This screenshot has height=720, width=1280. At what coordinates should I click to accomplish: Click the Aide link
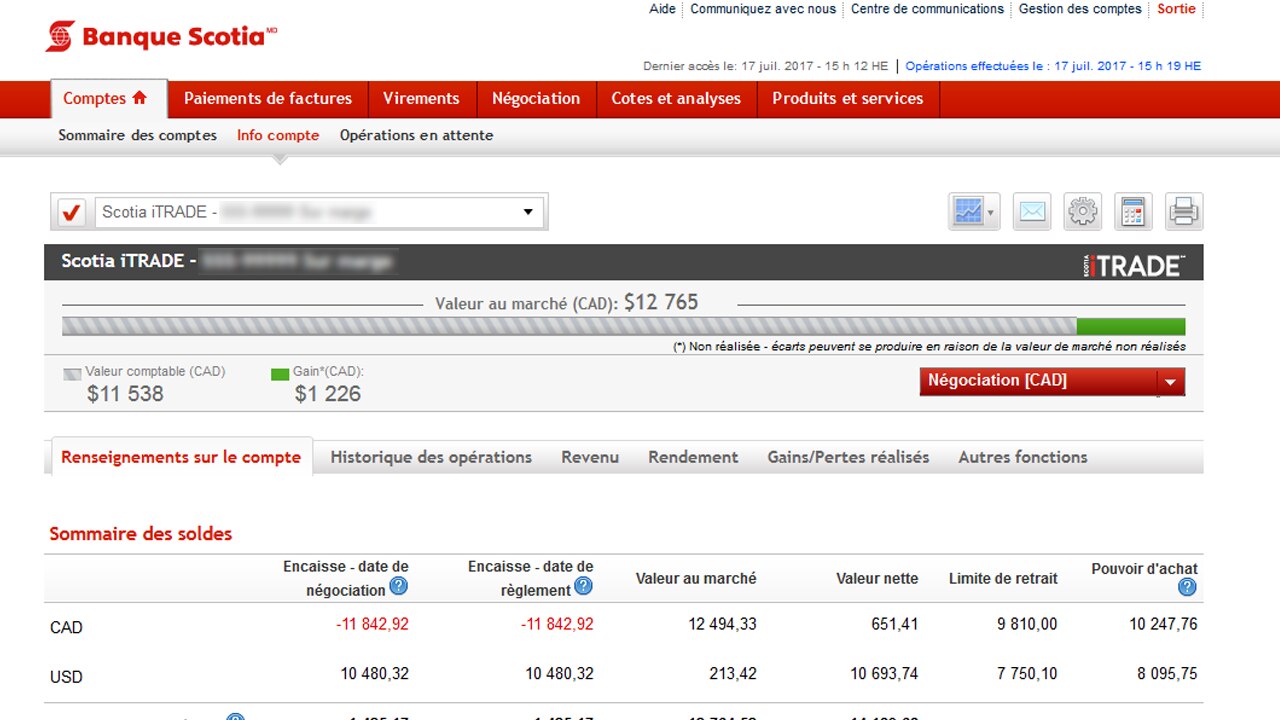662,9
